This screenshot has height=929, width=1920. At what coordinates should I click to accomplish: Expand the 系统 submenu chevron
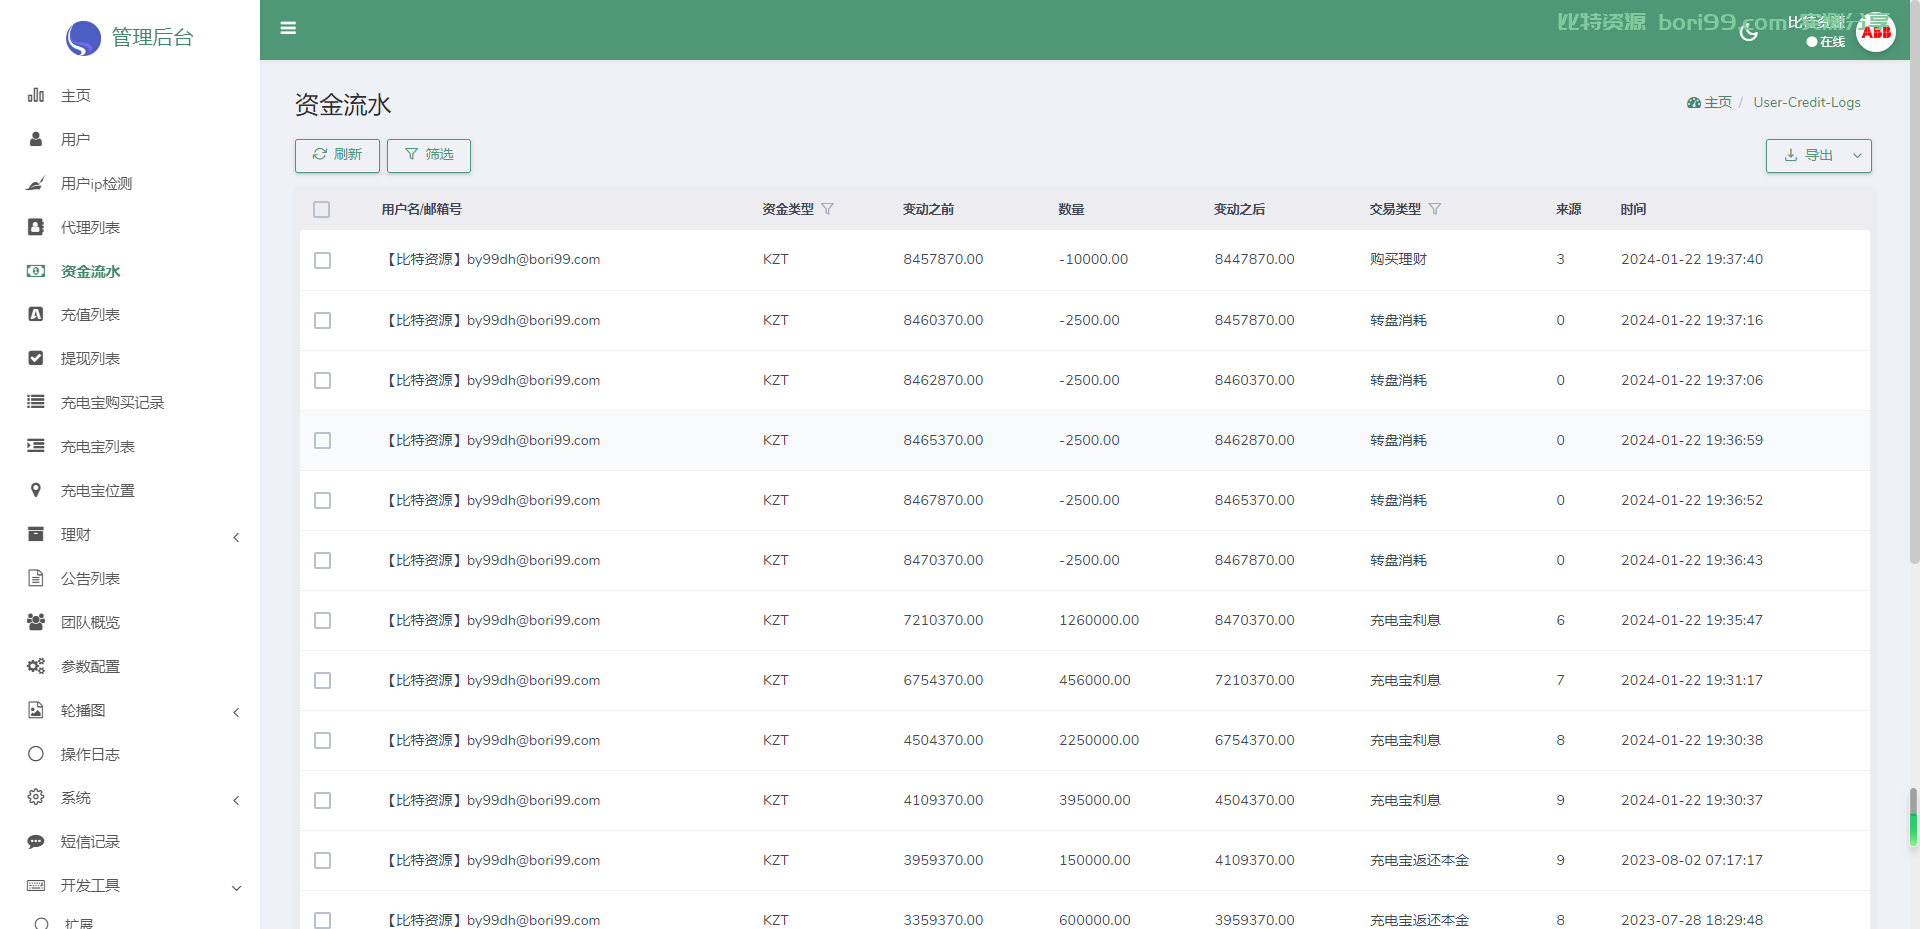coord(236,800)
